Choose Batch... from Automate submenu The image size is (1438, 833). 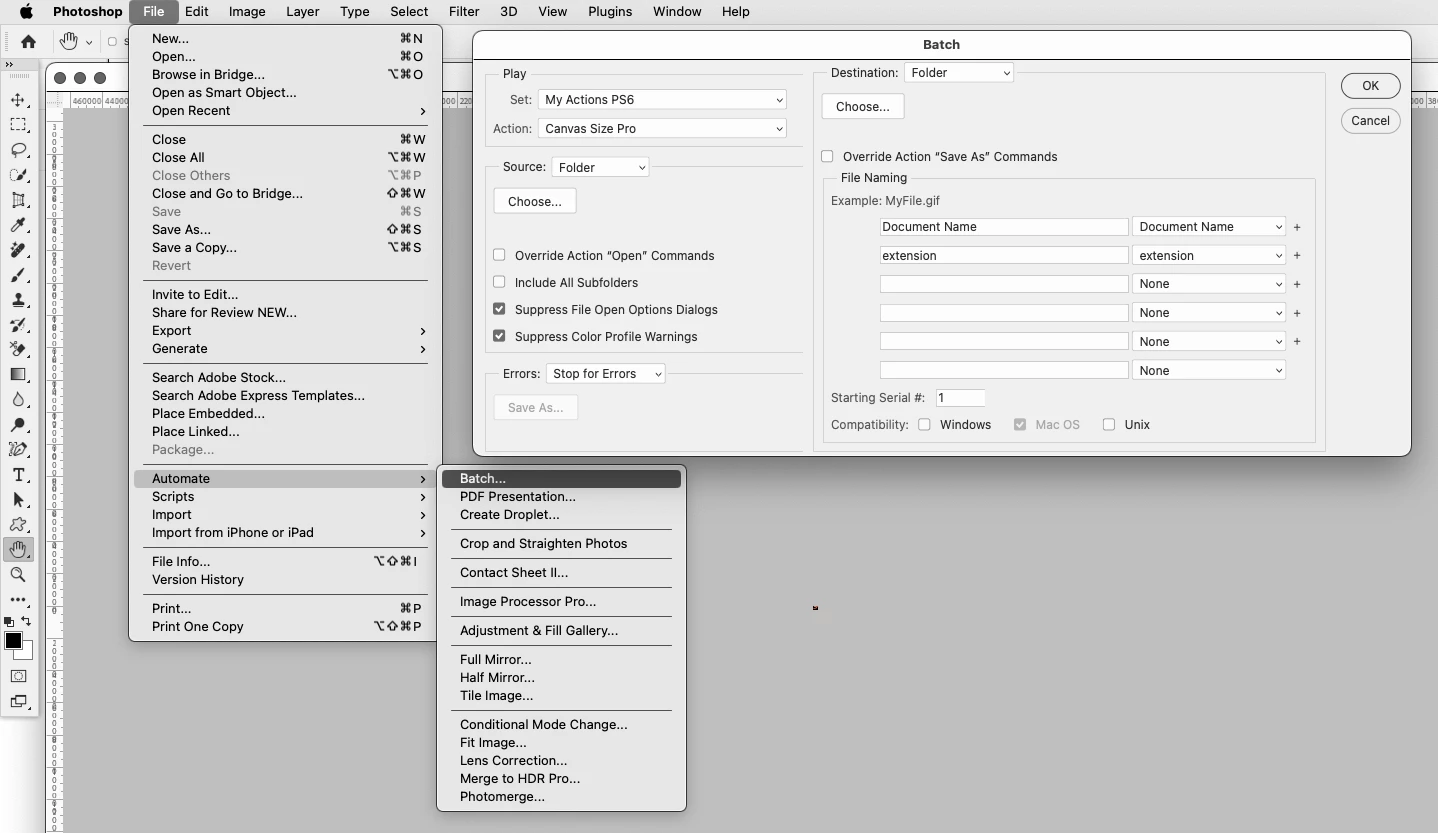coord(561,478)
